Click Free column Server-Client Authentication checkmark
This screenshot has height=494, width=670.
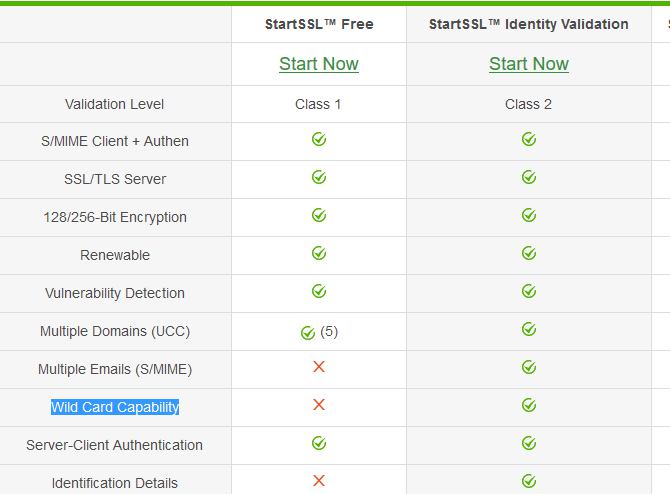[319, 443]
